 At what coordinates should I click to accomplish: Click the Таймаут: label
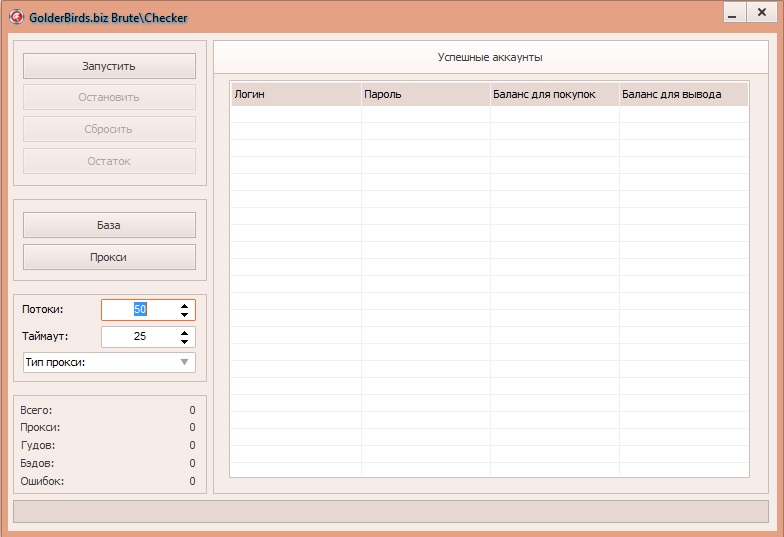45,336
